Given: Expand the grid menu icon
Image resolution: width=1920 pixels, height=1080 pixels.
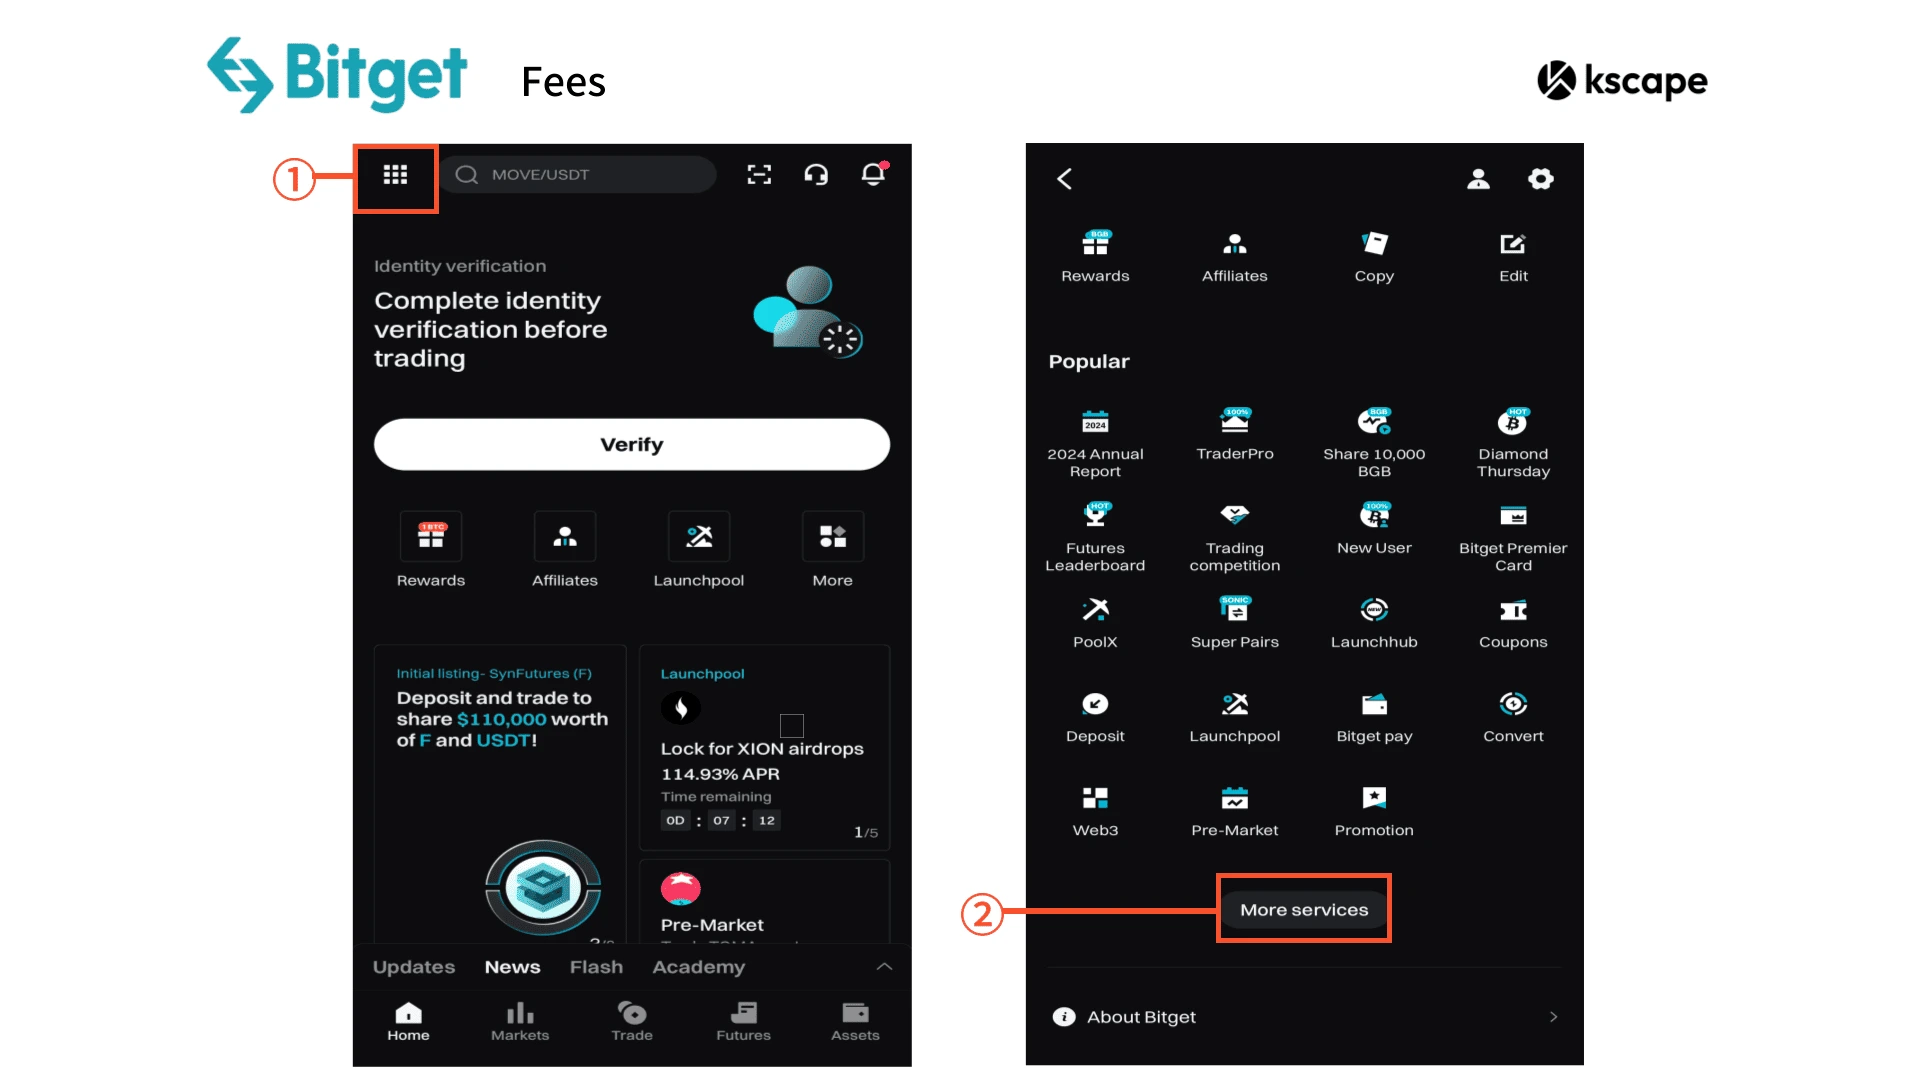Looking at the screenshot, I should tap(396, 174).
